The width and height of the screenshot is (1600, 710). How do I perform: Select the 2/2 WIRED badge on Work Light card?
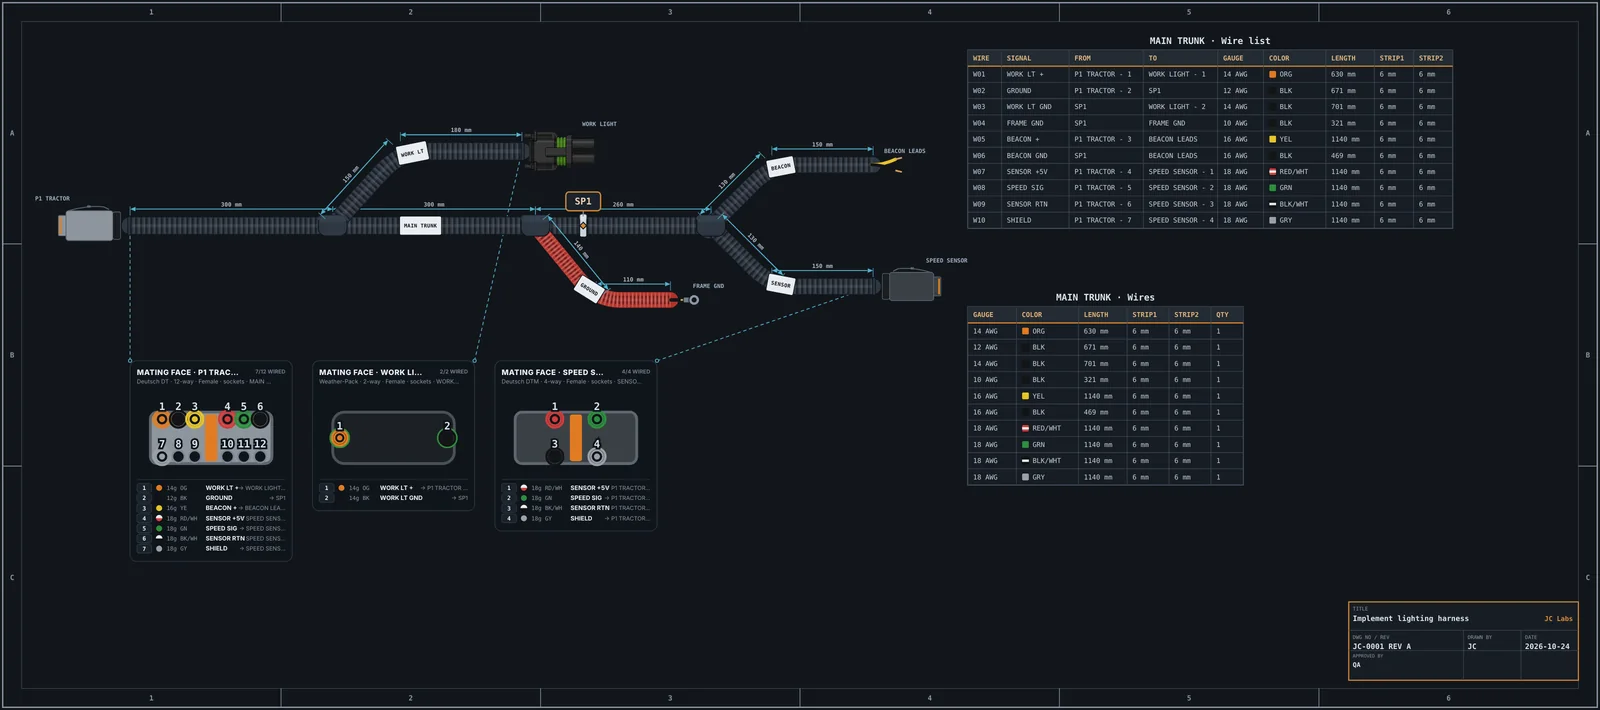(453, 372)
